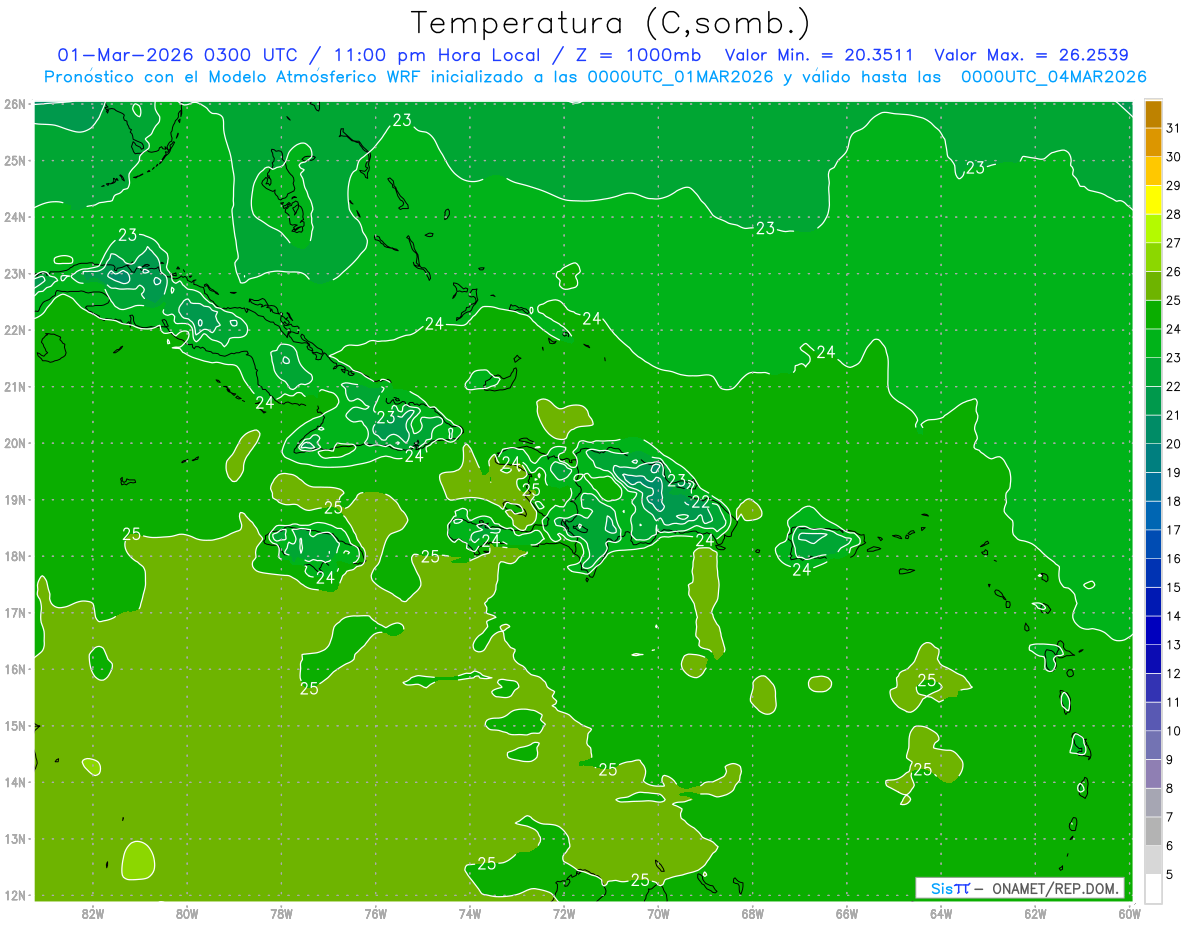Screen dimensions: 1200x927
Task: Click the 23N latitude axis label
Action: 14,274
